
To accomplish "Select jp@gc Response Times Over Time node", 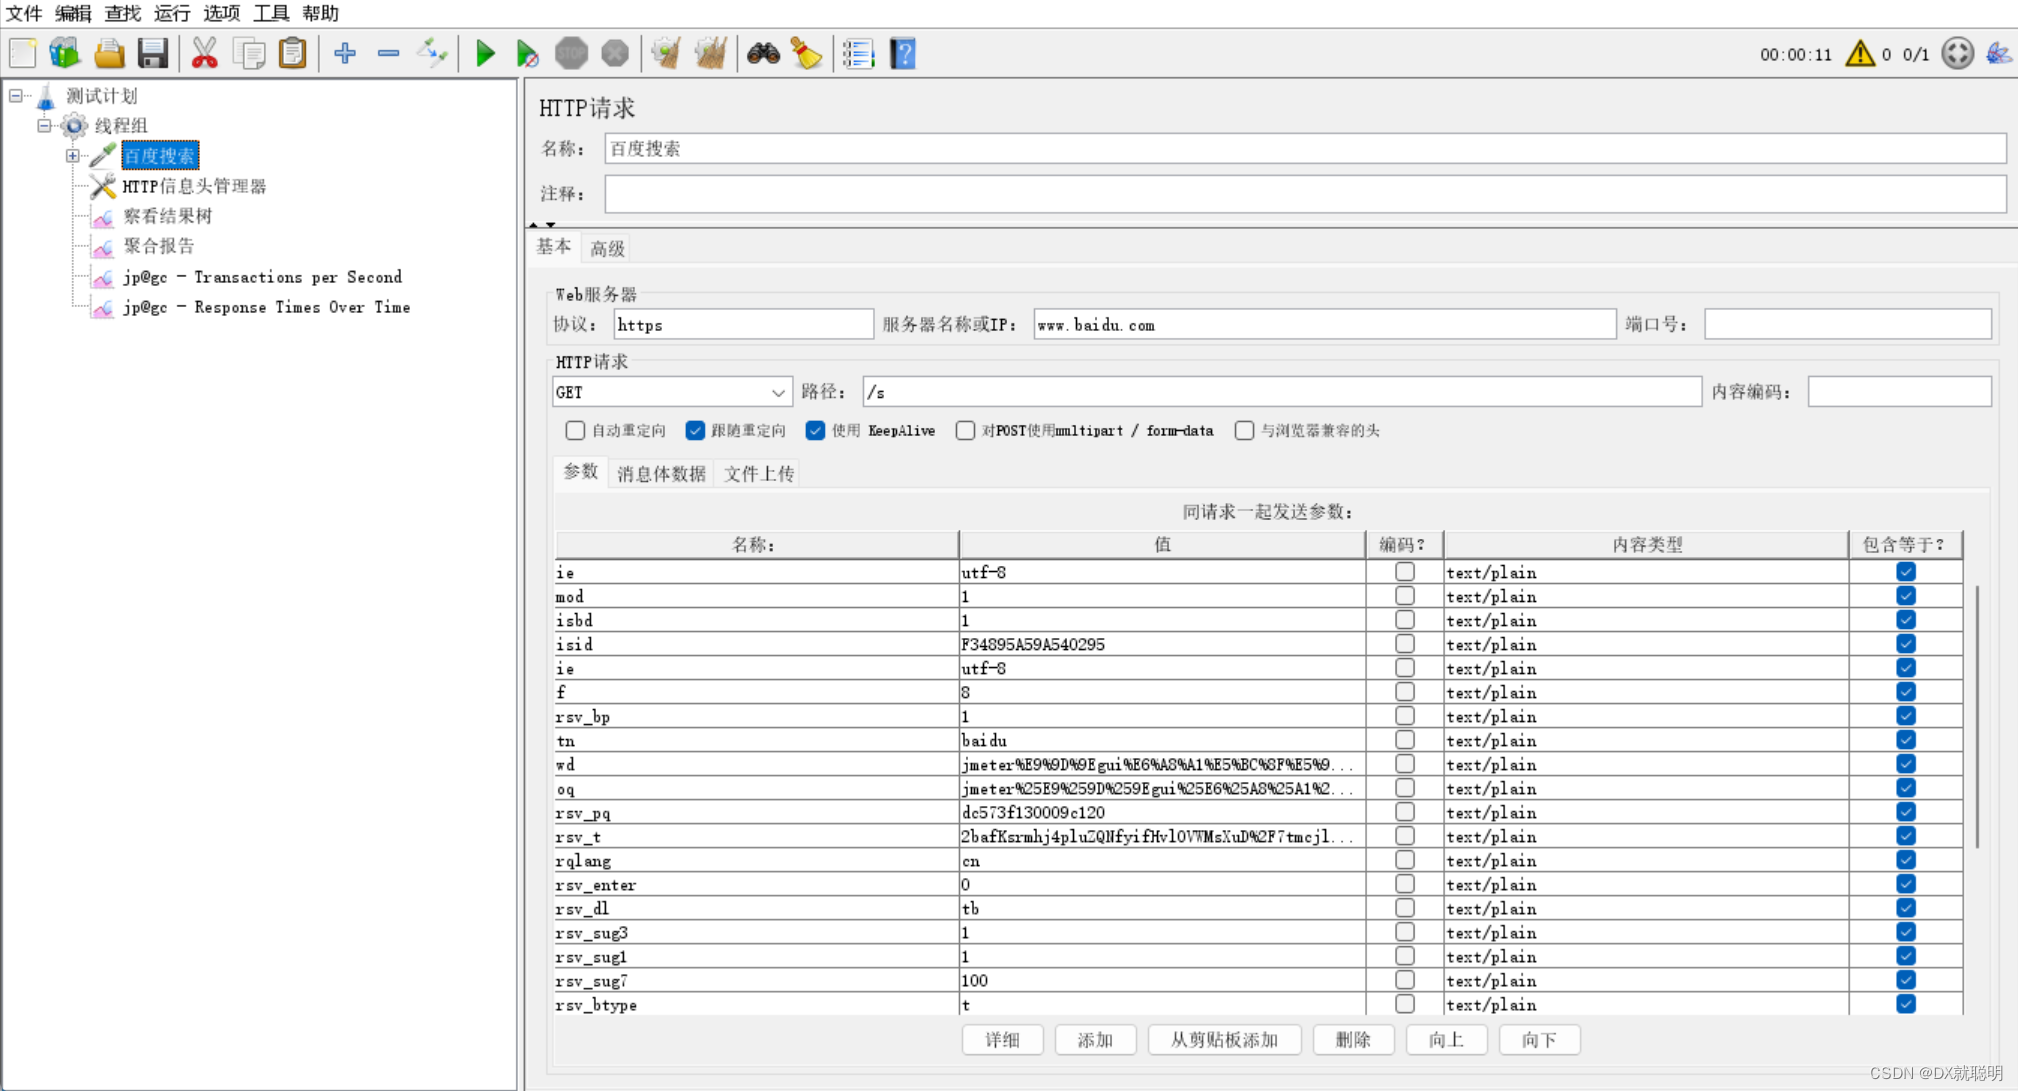I will click(x=266, y=307).
